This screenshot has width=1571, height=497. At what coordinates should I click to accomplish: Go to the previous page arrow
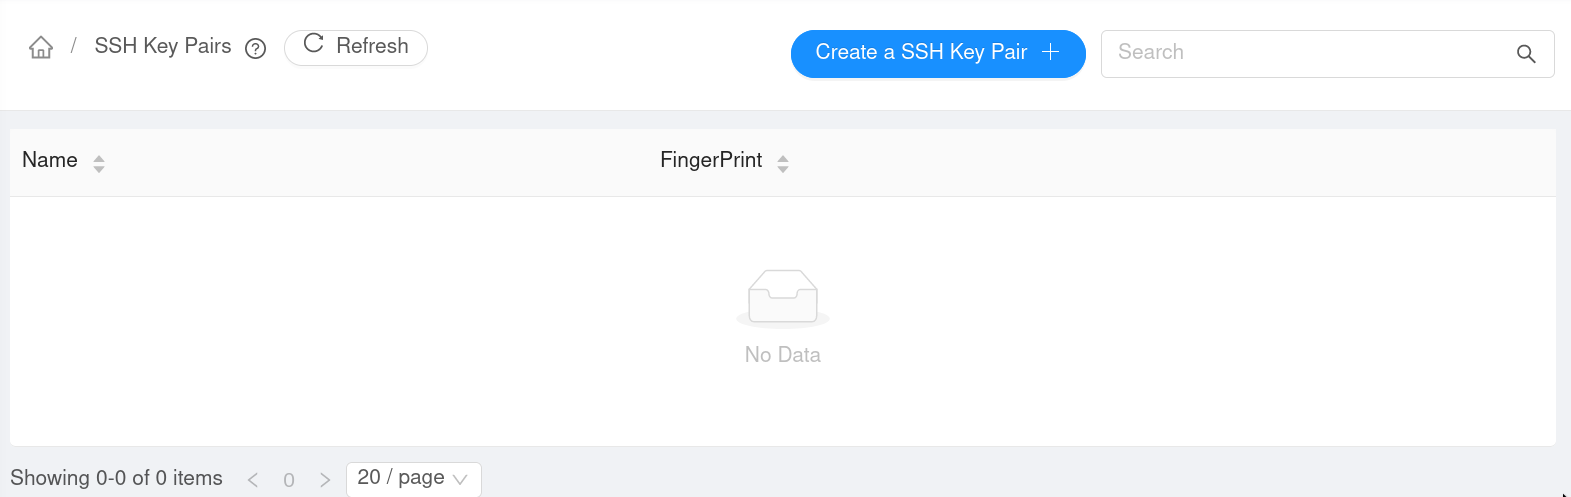pyautogui.click(x=253, y=480)
